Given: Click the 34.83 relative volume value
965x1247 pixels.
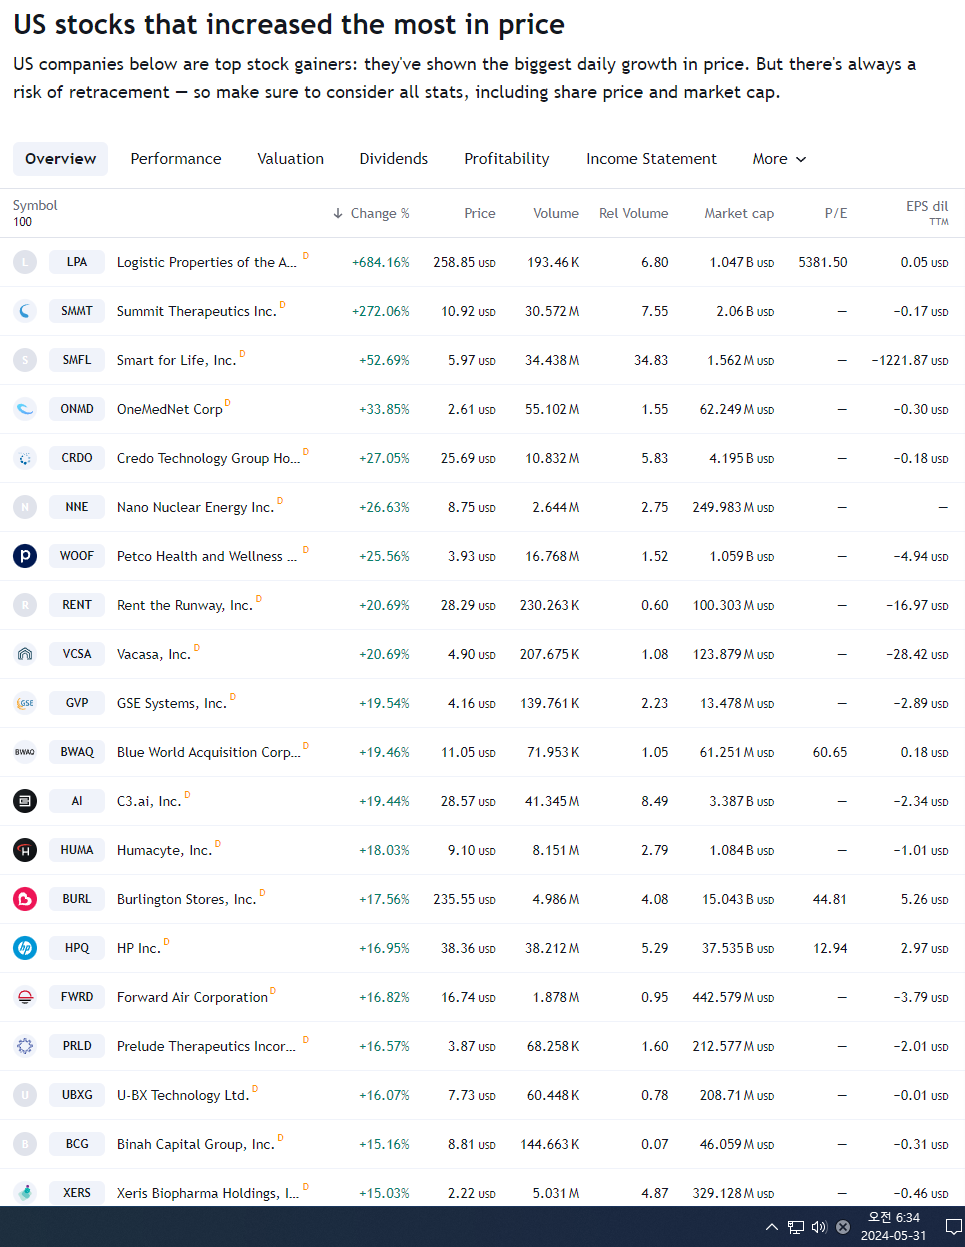Looking at the screenshot, I should (x=651, y=360).
